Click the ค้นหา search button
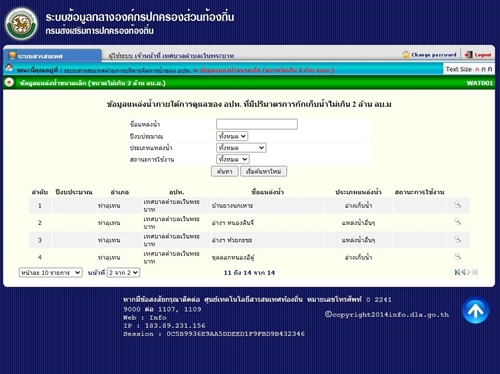This screenshot has height=374, width=500. point(225,171)
